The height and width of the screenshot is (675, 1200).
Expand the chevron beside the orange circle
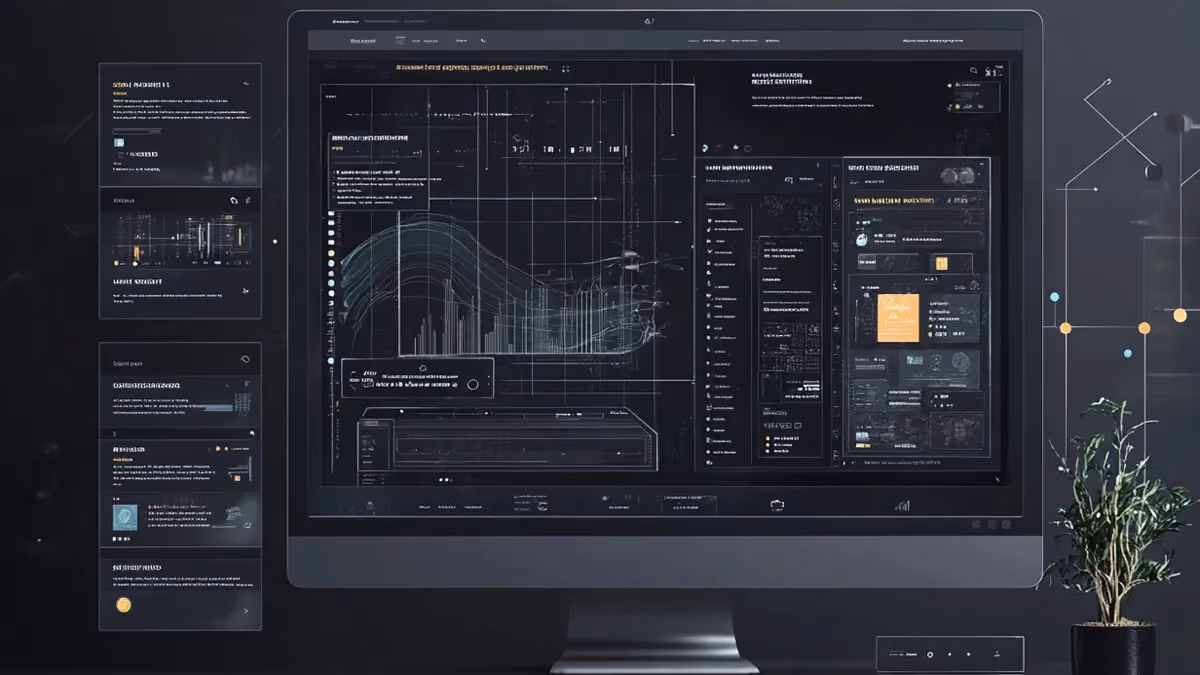[x=245, y=609]
